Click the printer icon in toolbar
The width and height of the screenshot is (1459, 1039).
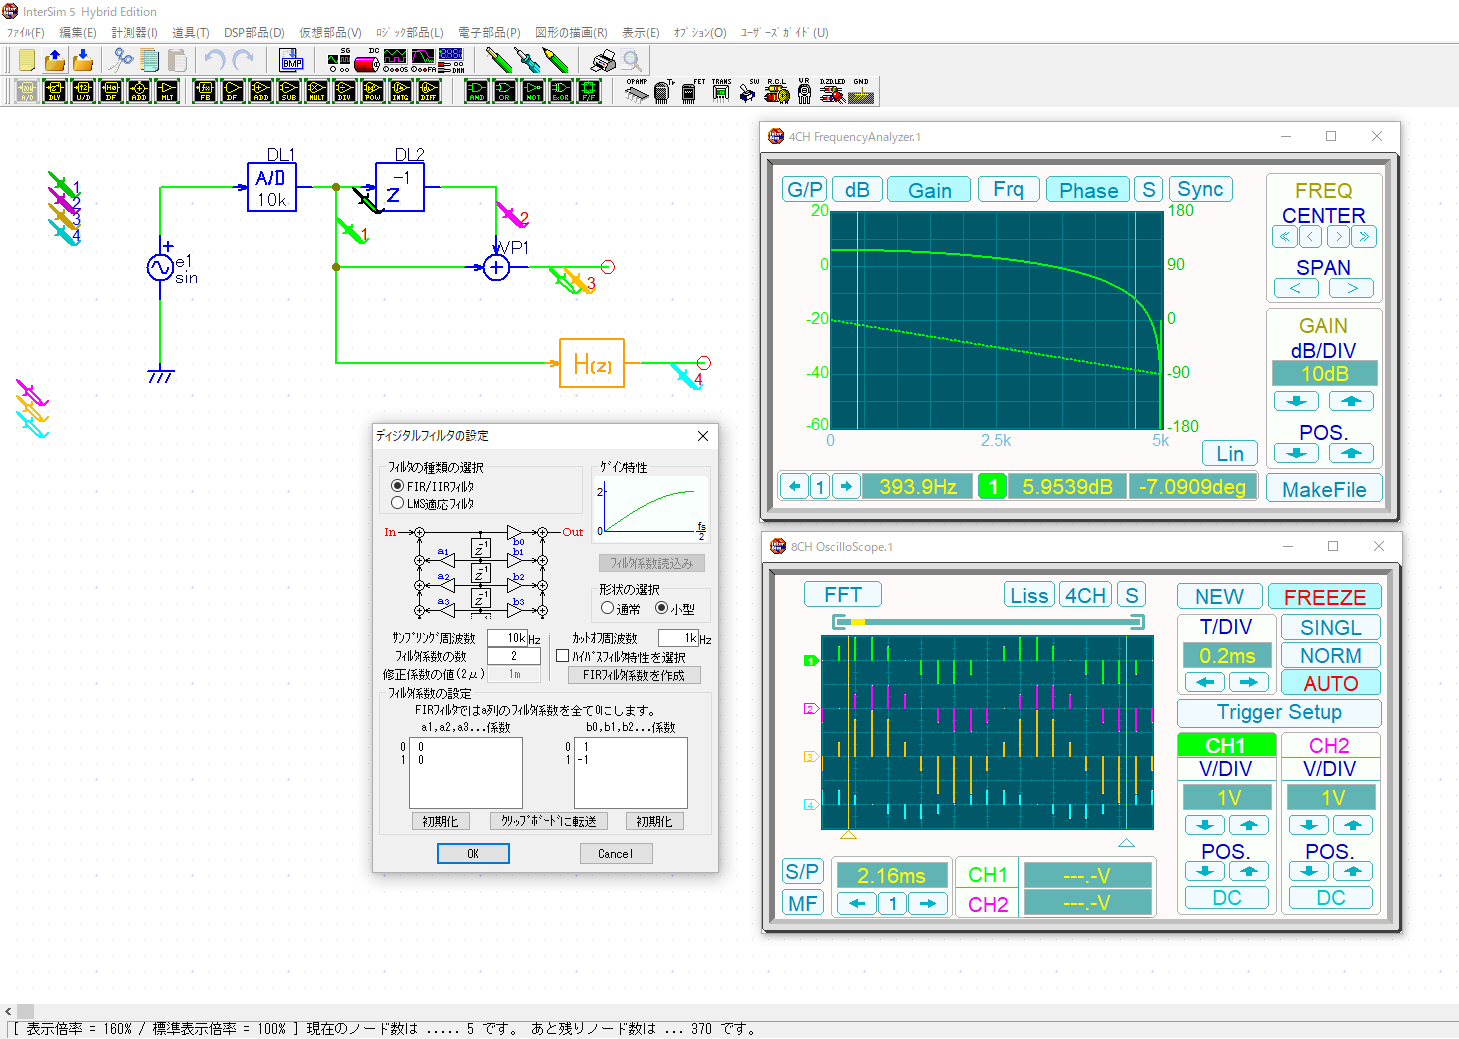click(x=603, y=61)
